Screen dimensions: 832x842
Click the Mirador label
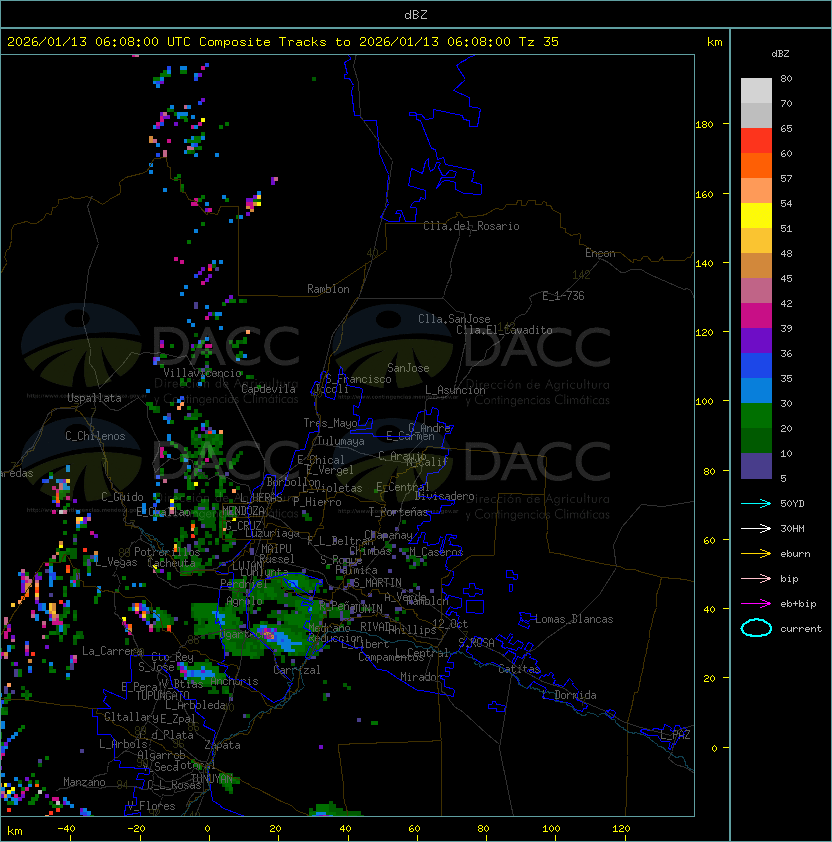[x=422, y=677]
